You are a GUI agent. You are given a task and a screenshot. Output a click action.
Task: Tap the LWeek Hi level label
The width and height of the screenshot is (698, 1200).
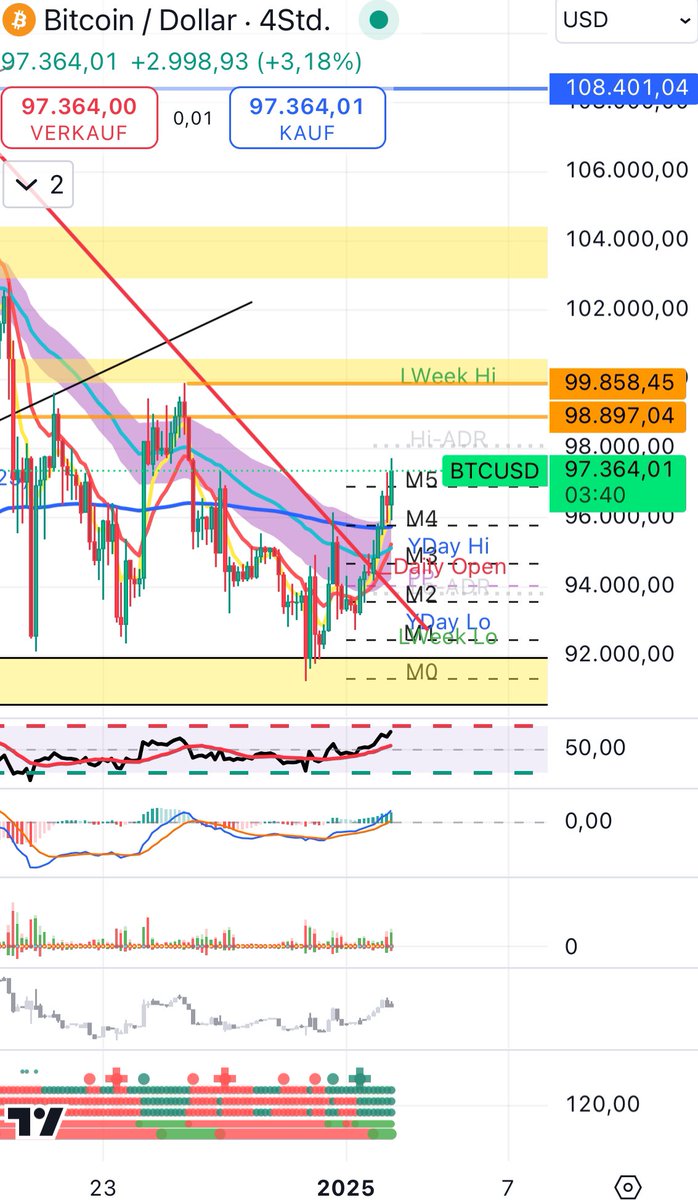447,376
